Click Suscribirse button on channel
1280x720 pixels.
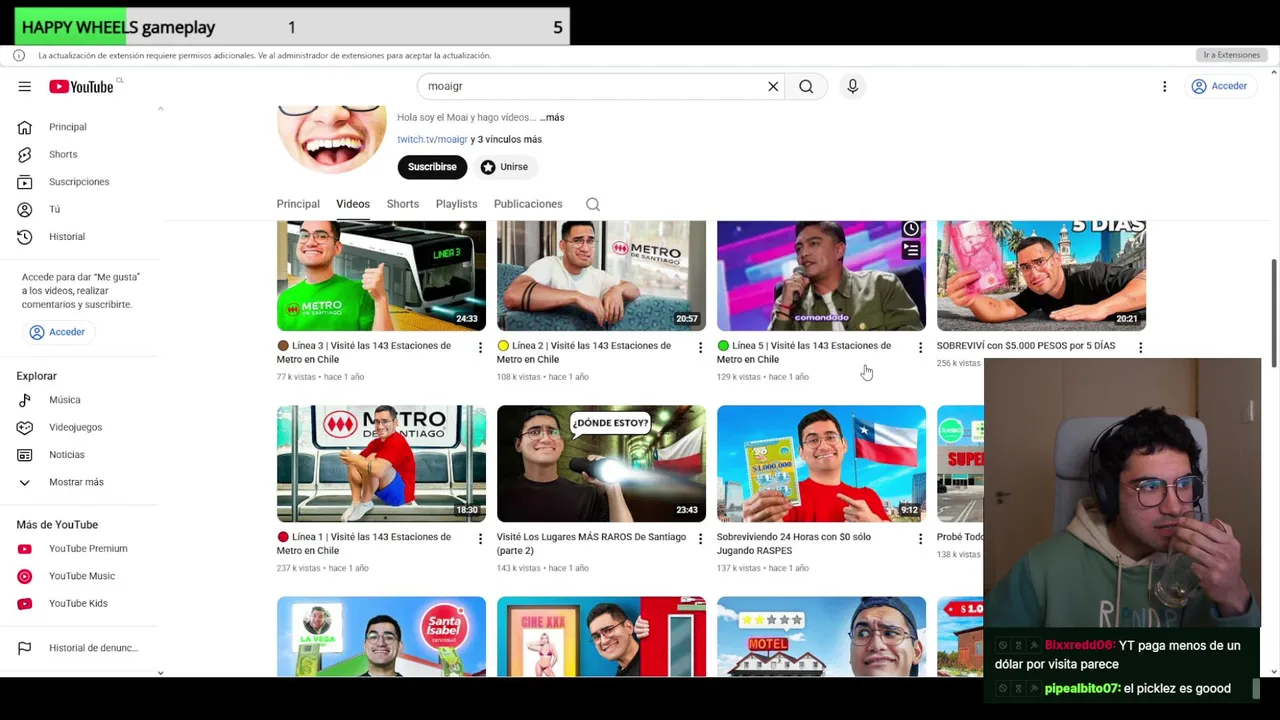[432, 167]
